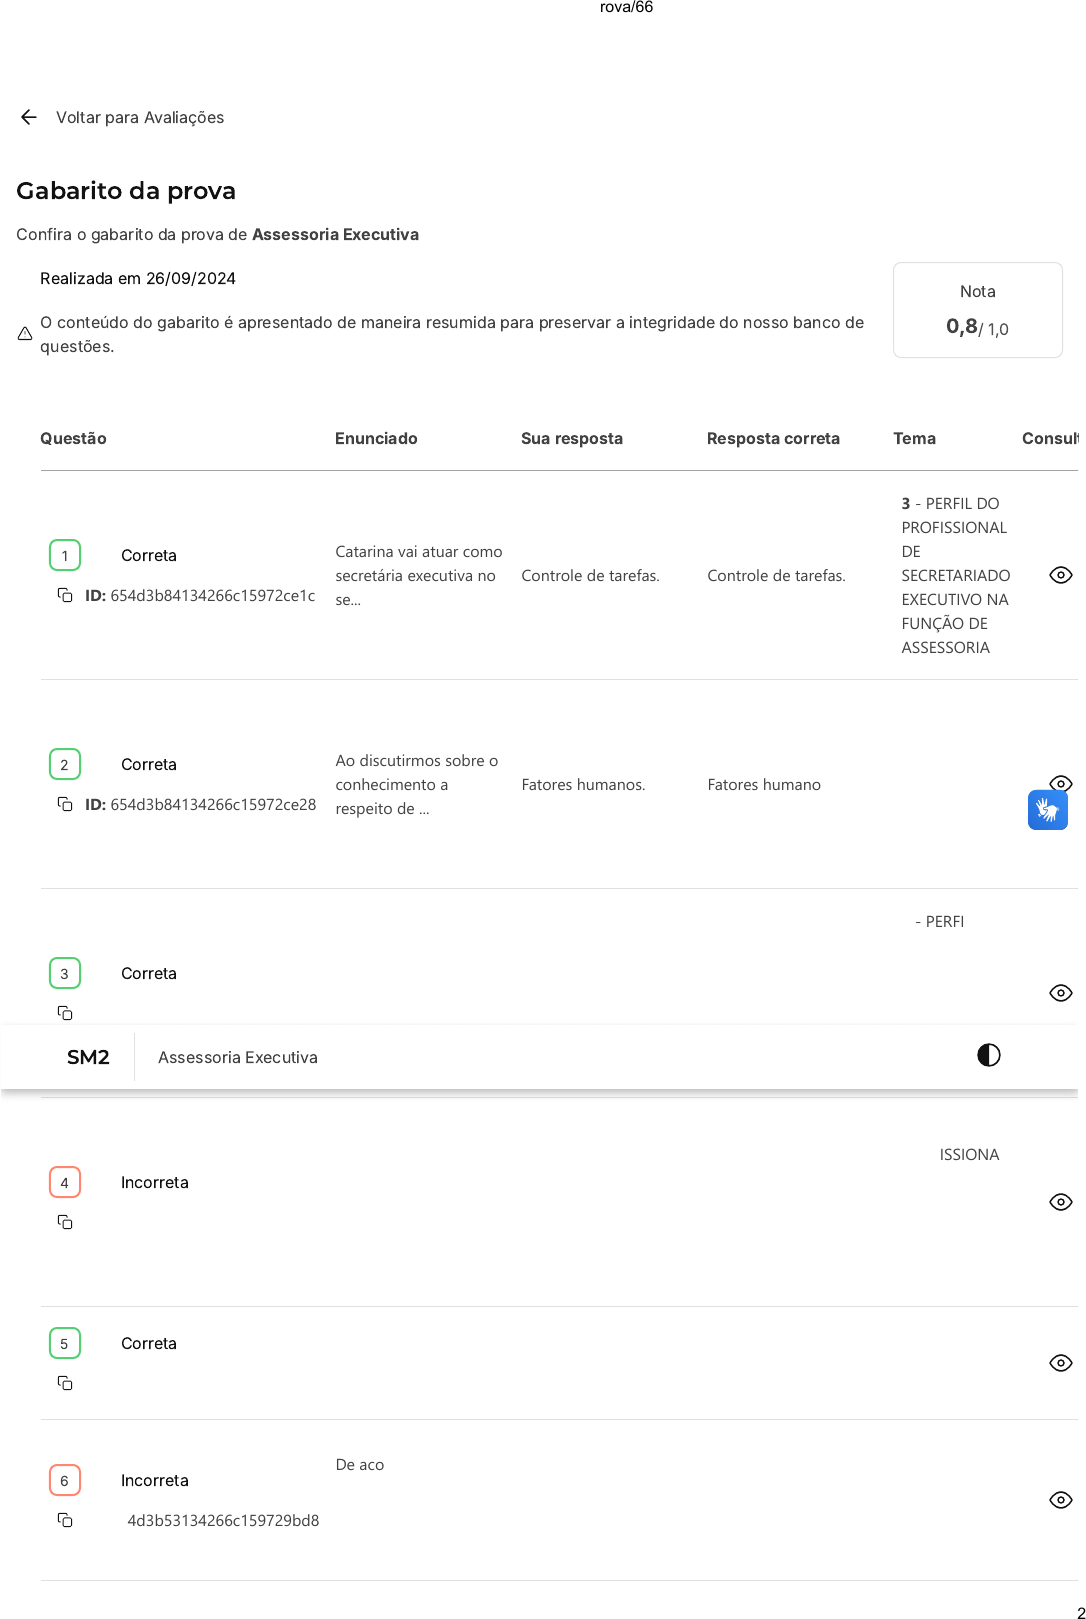Copy the ID of question 3

coord(65,1013)
